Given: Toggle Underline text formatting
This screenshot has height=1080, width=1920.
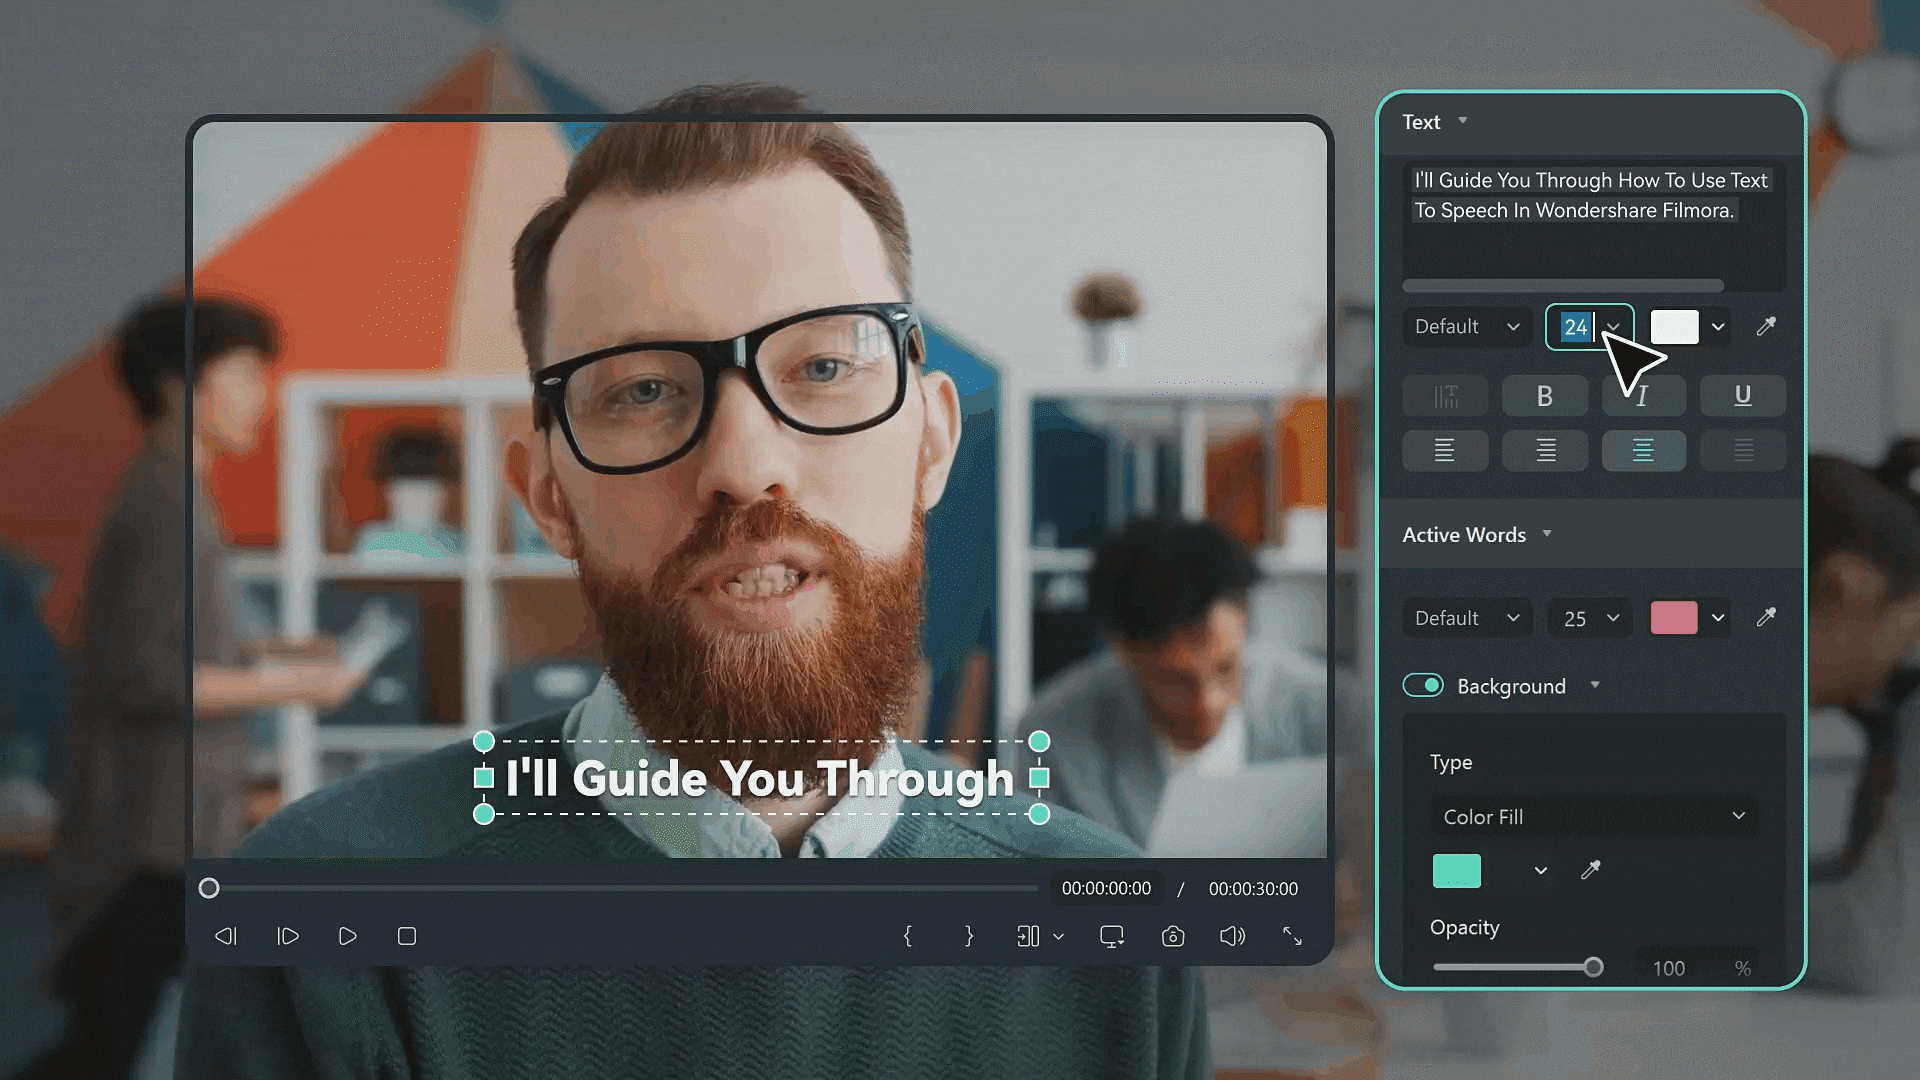Looking at the screenshot, I should [x=1742, y=396].
